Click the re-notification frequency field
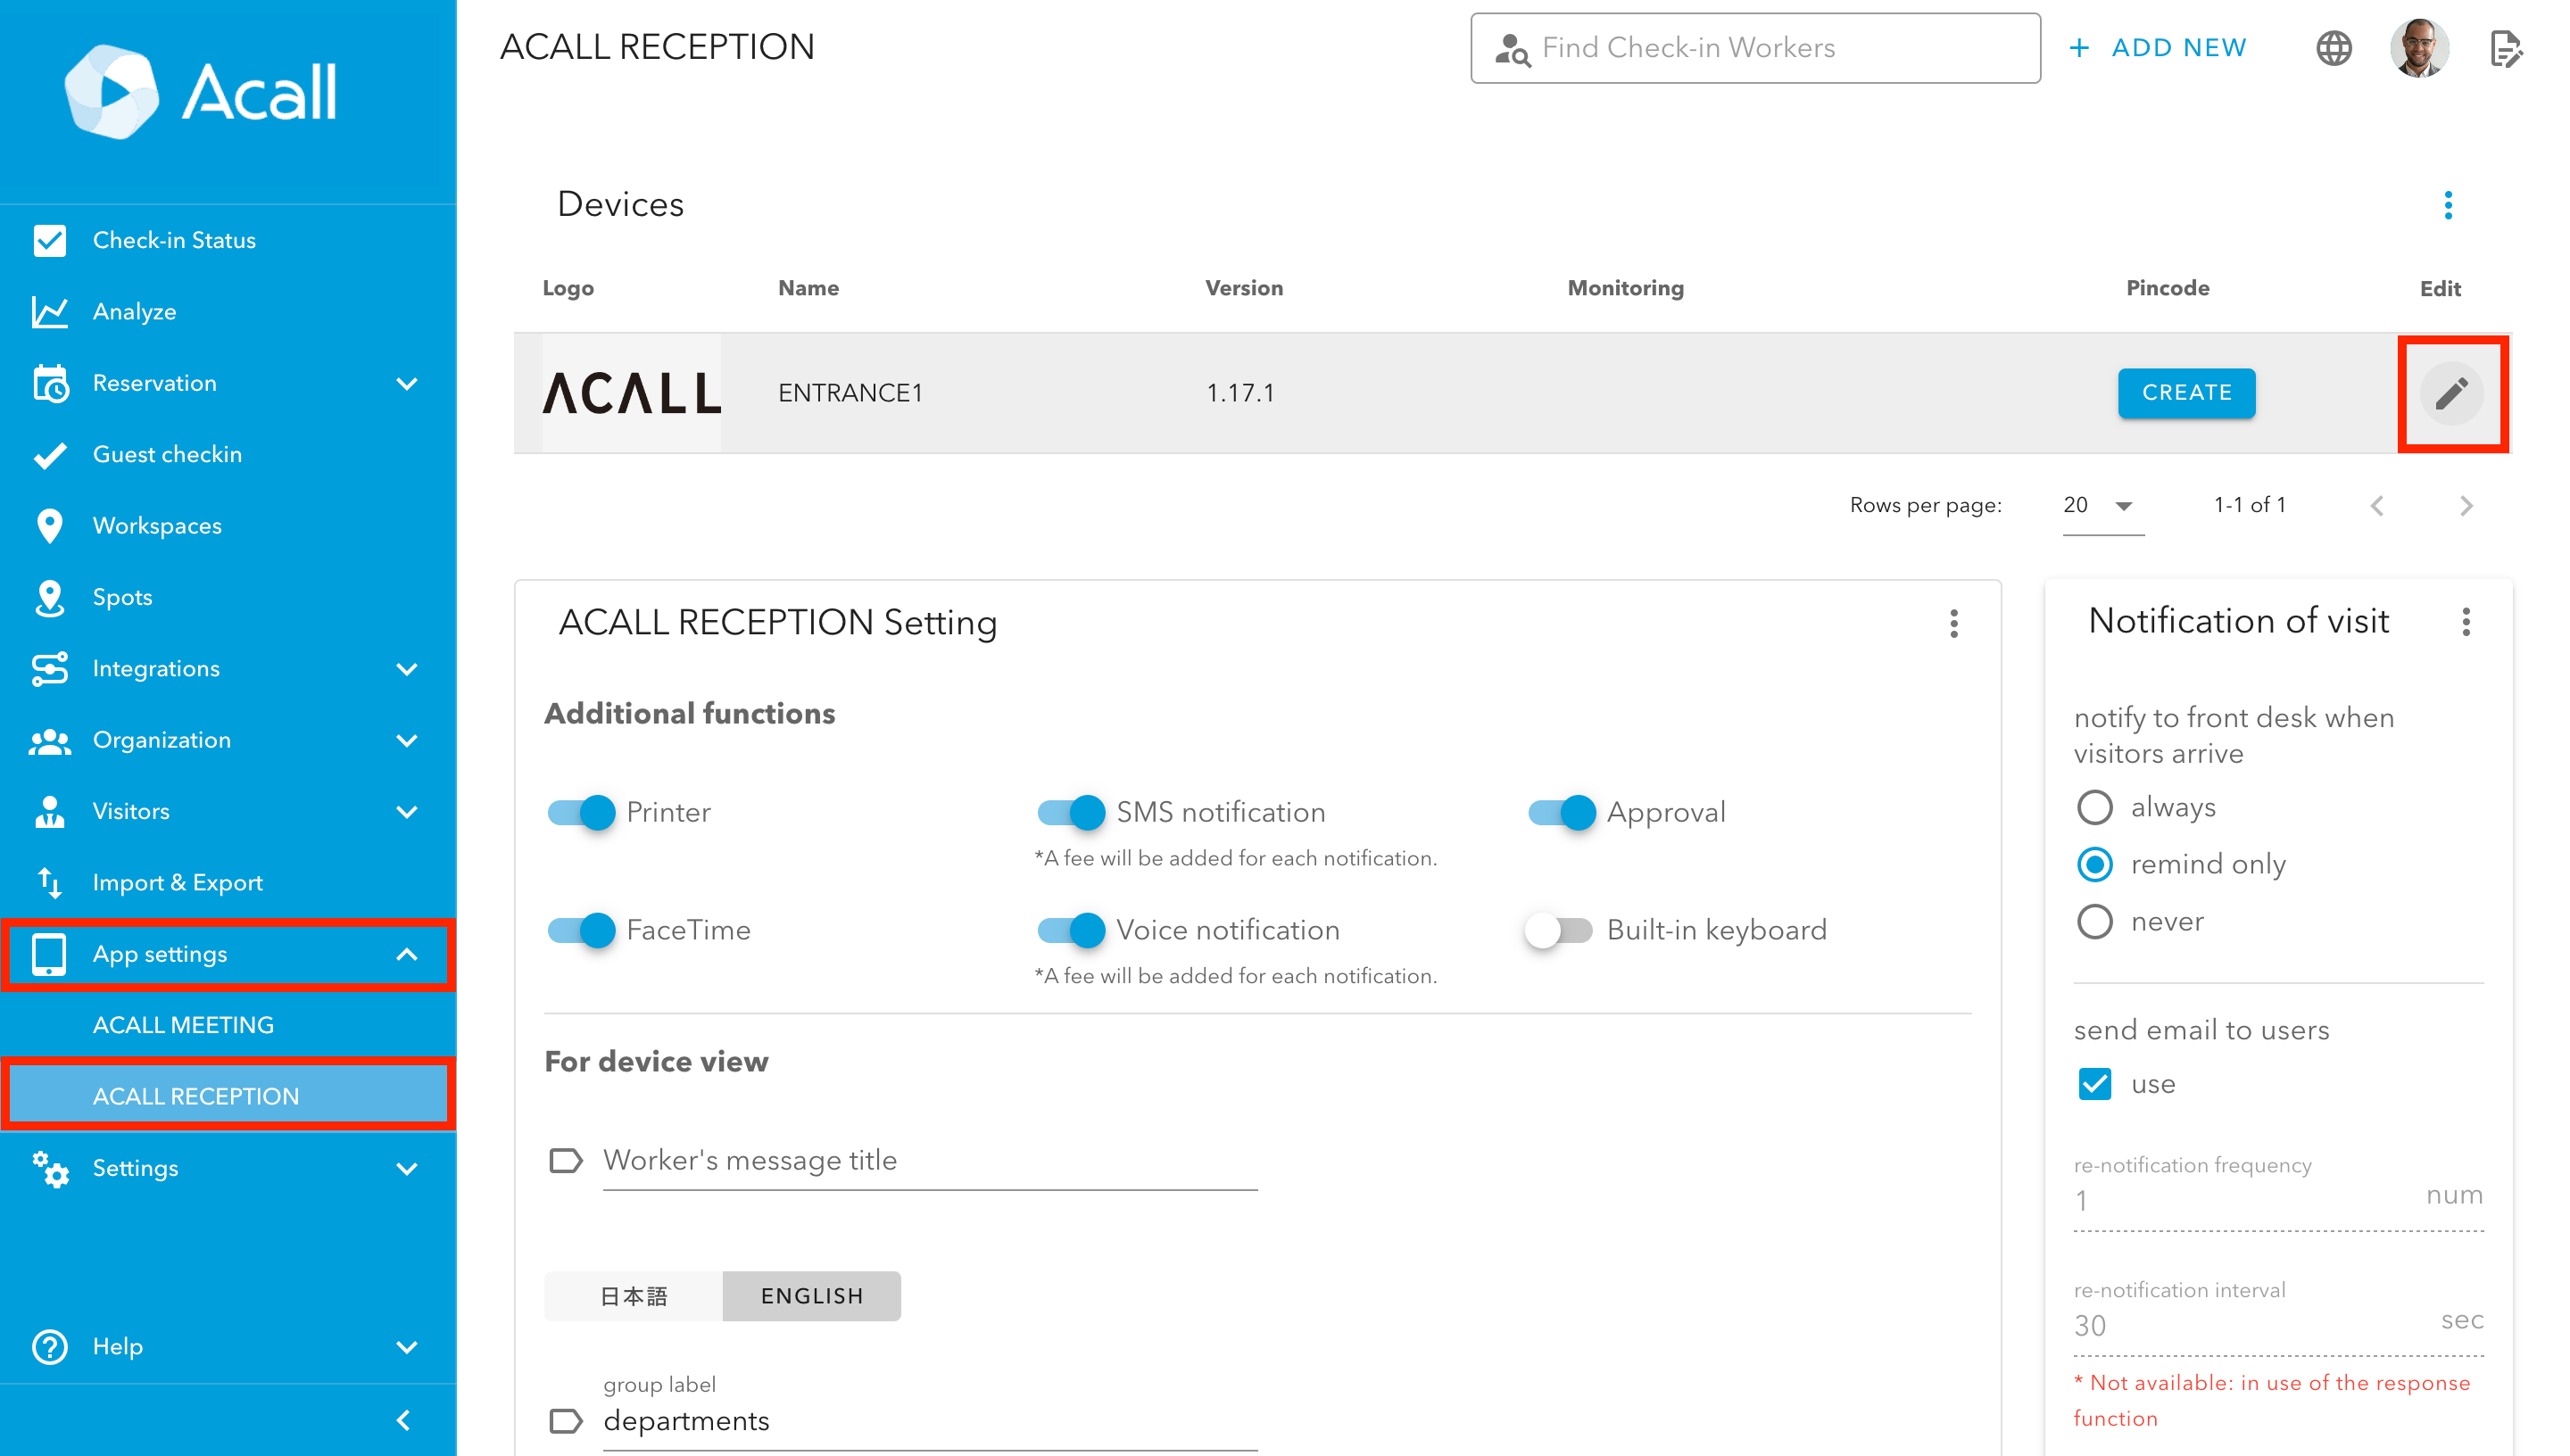Screen dimensions: 2570x1456 coord(2277,1200)
